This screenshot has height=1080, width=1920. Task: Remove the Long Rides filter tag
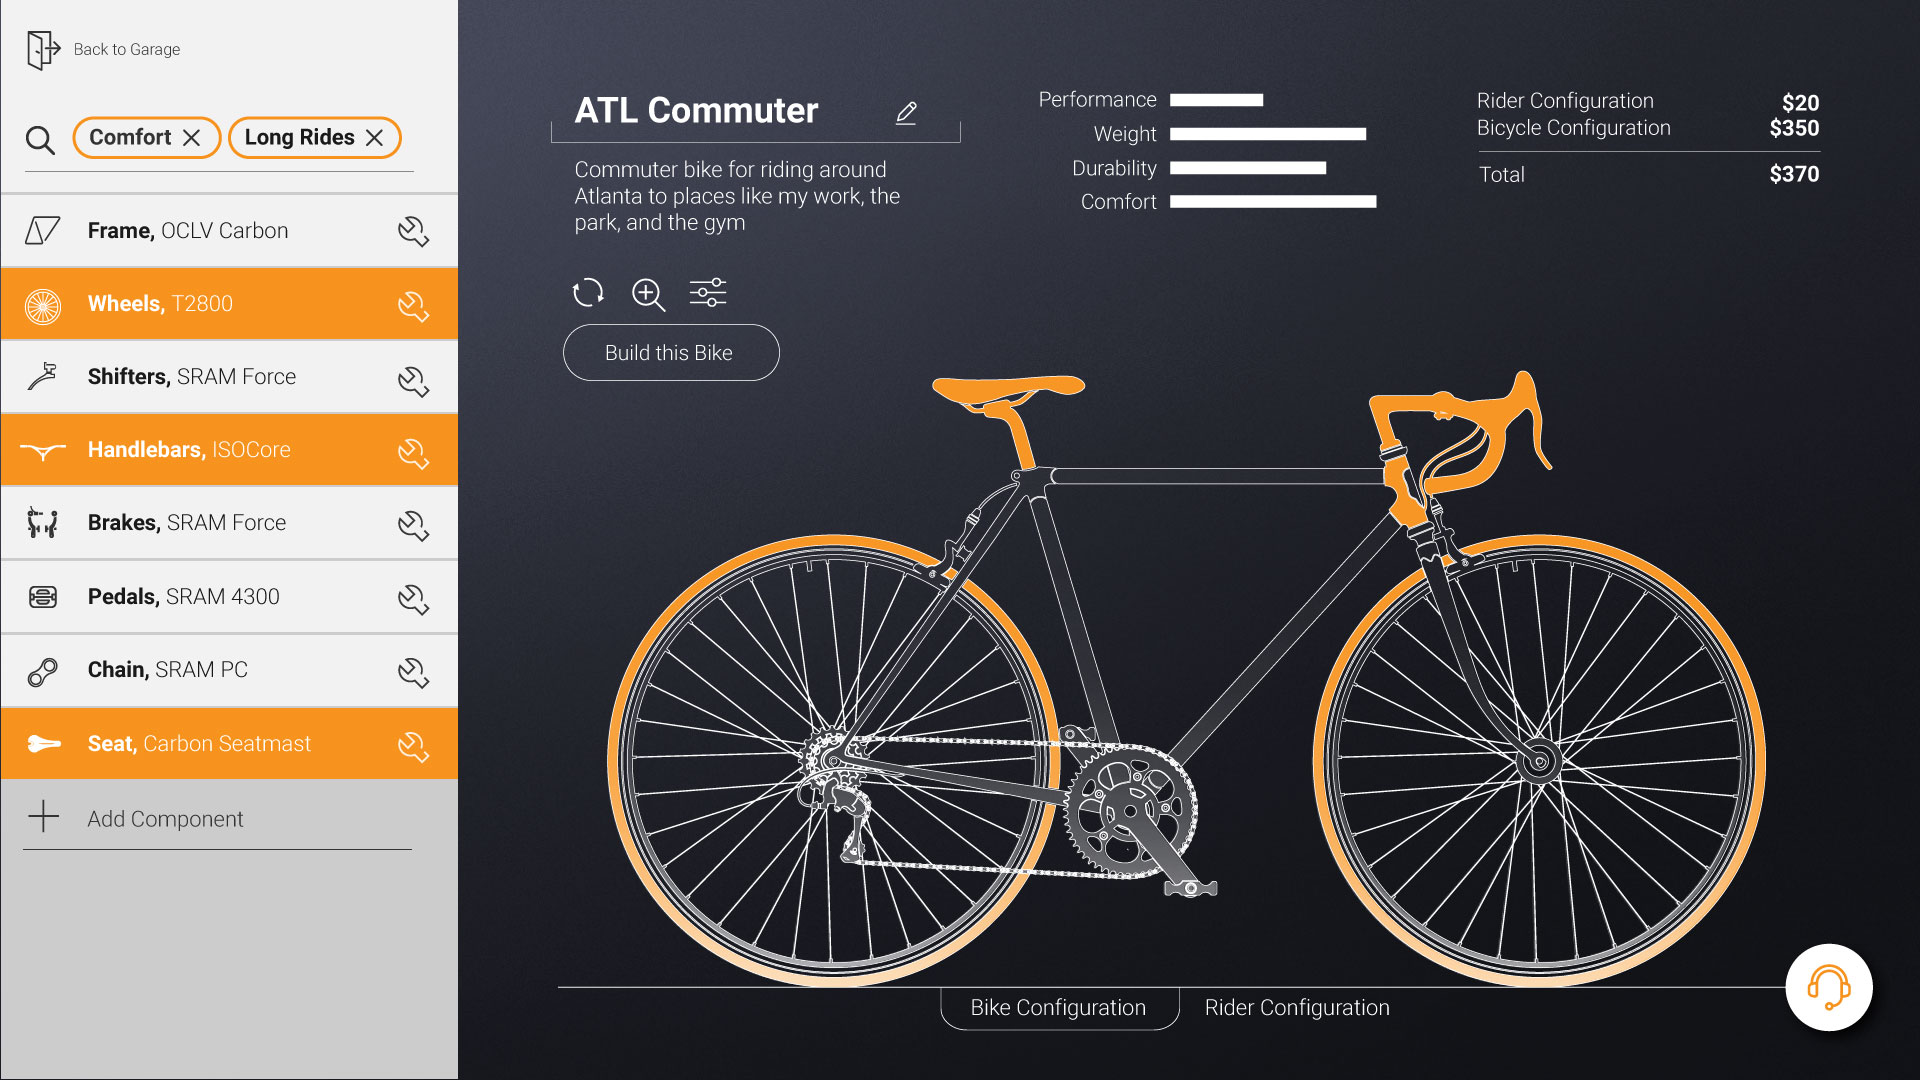(x=375, y=138)
